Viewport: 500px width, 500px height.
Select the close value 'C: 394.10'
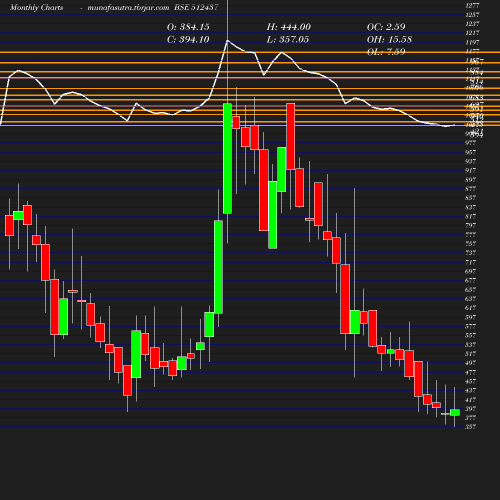(x=188, y=39)
